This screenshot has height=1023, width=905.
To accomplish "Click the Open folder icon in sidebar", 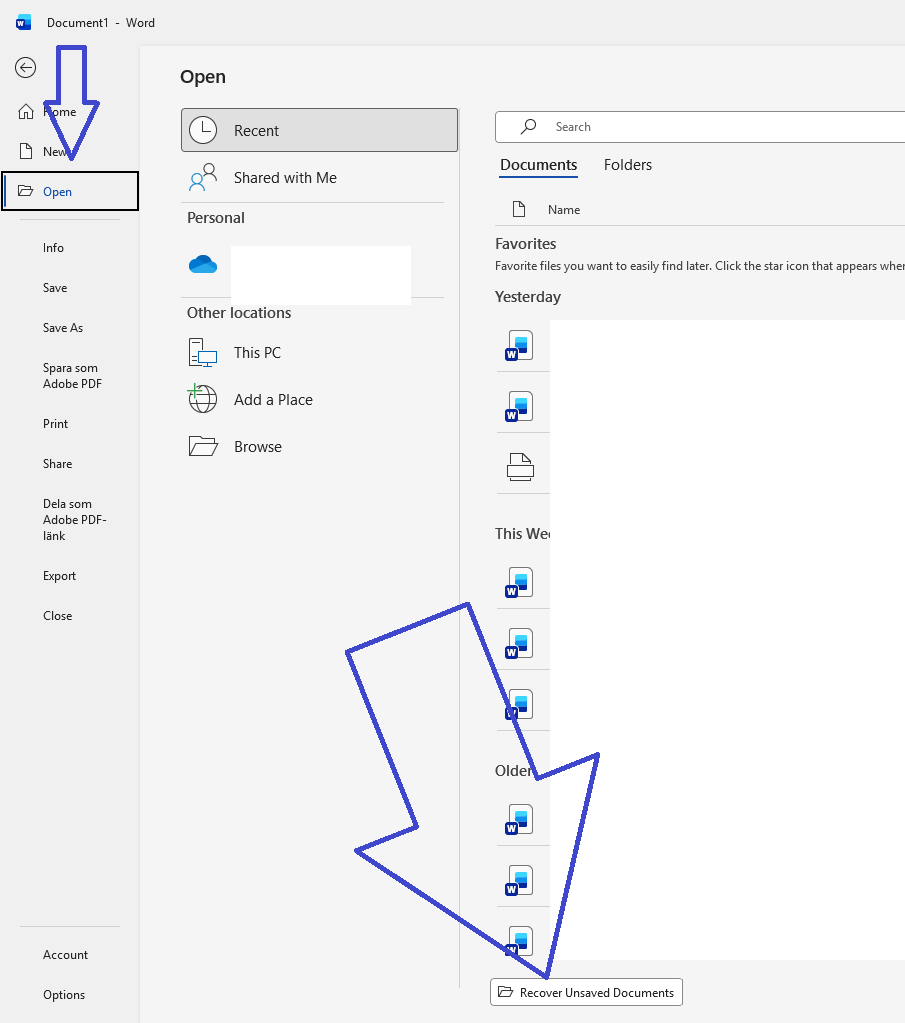I will [25, 191].
